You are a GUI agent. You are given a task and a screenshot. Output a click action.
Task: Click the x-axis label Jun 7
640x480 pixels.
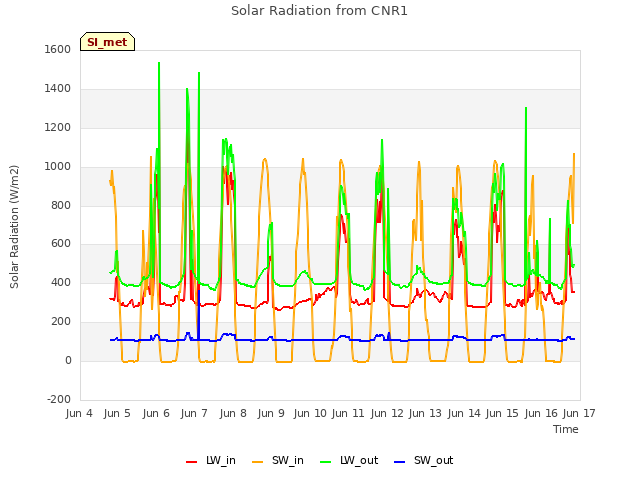(x=194, y=413)
